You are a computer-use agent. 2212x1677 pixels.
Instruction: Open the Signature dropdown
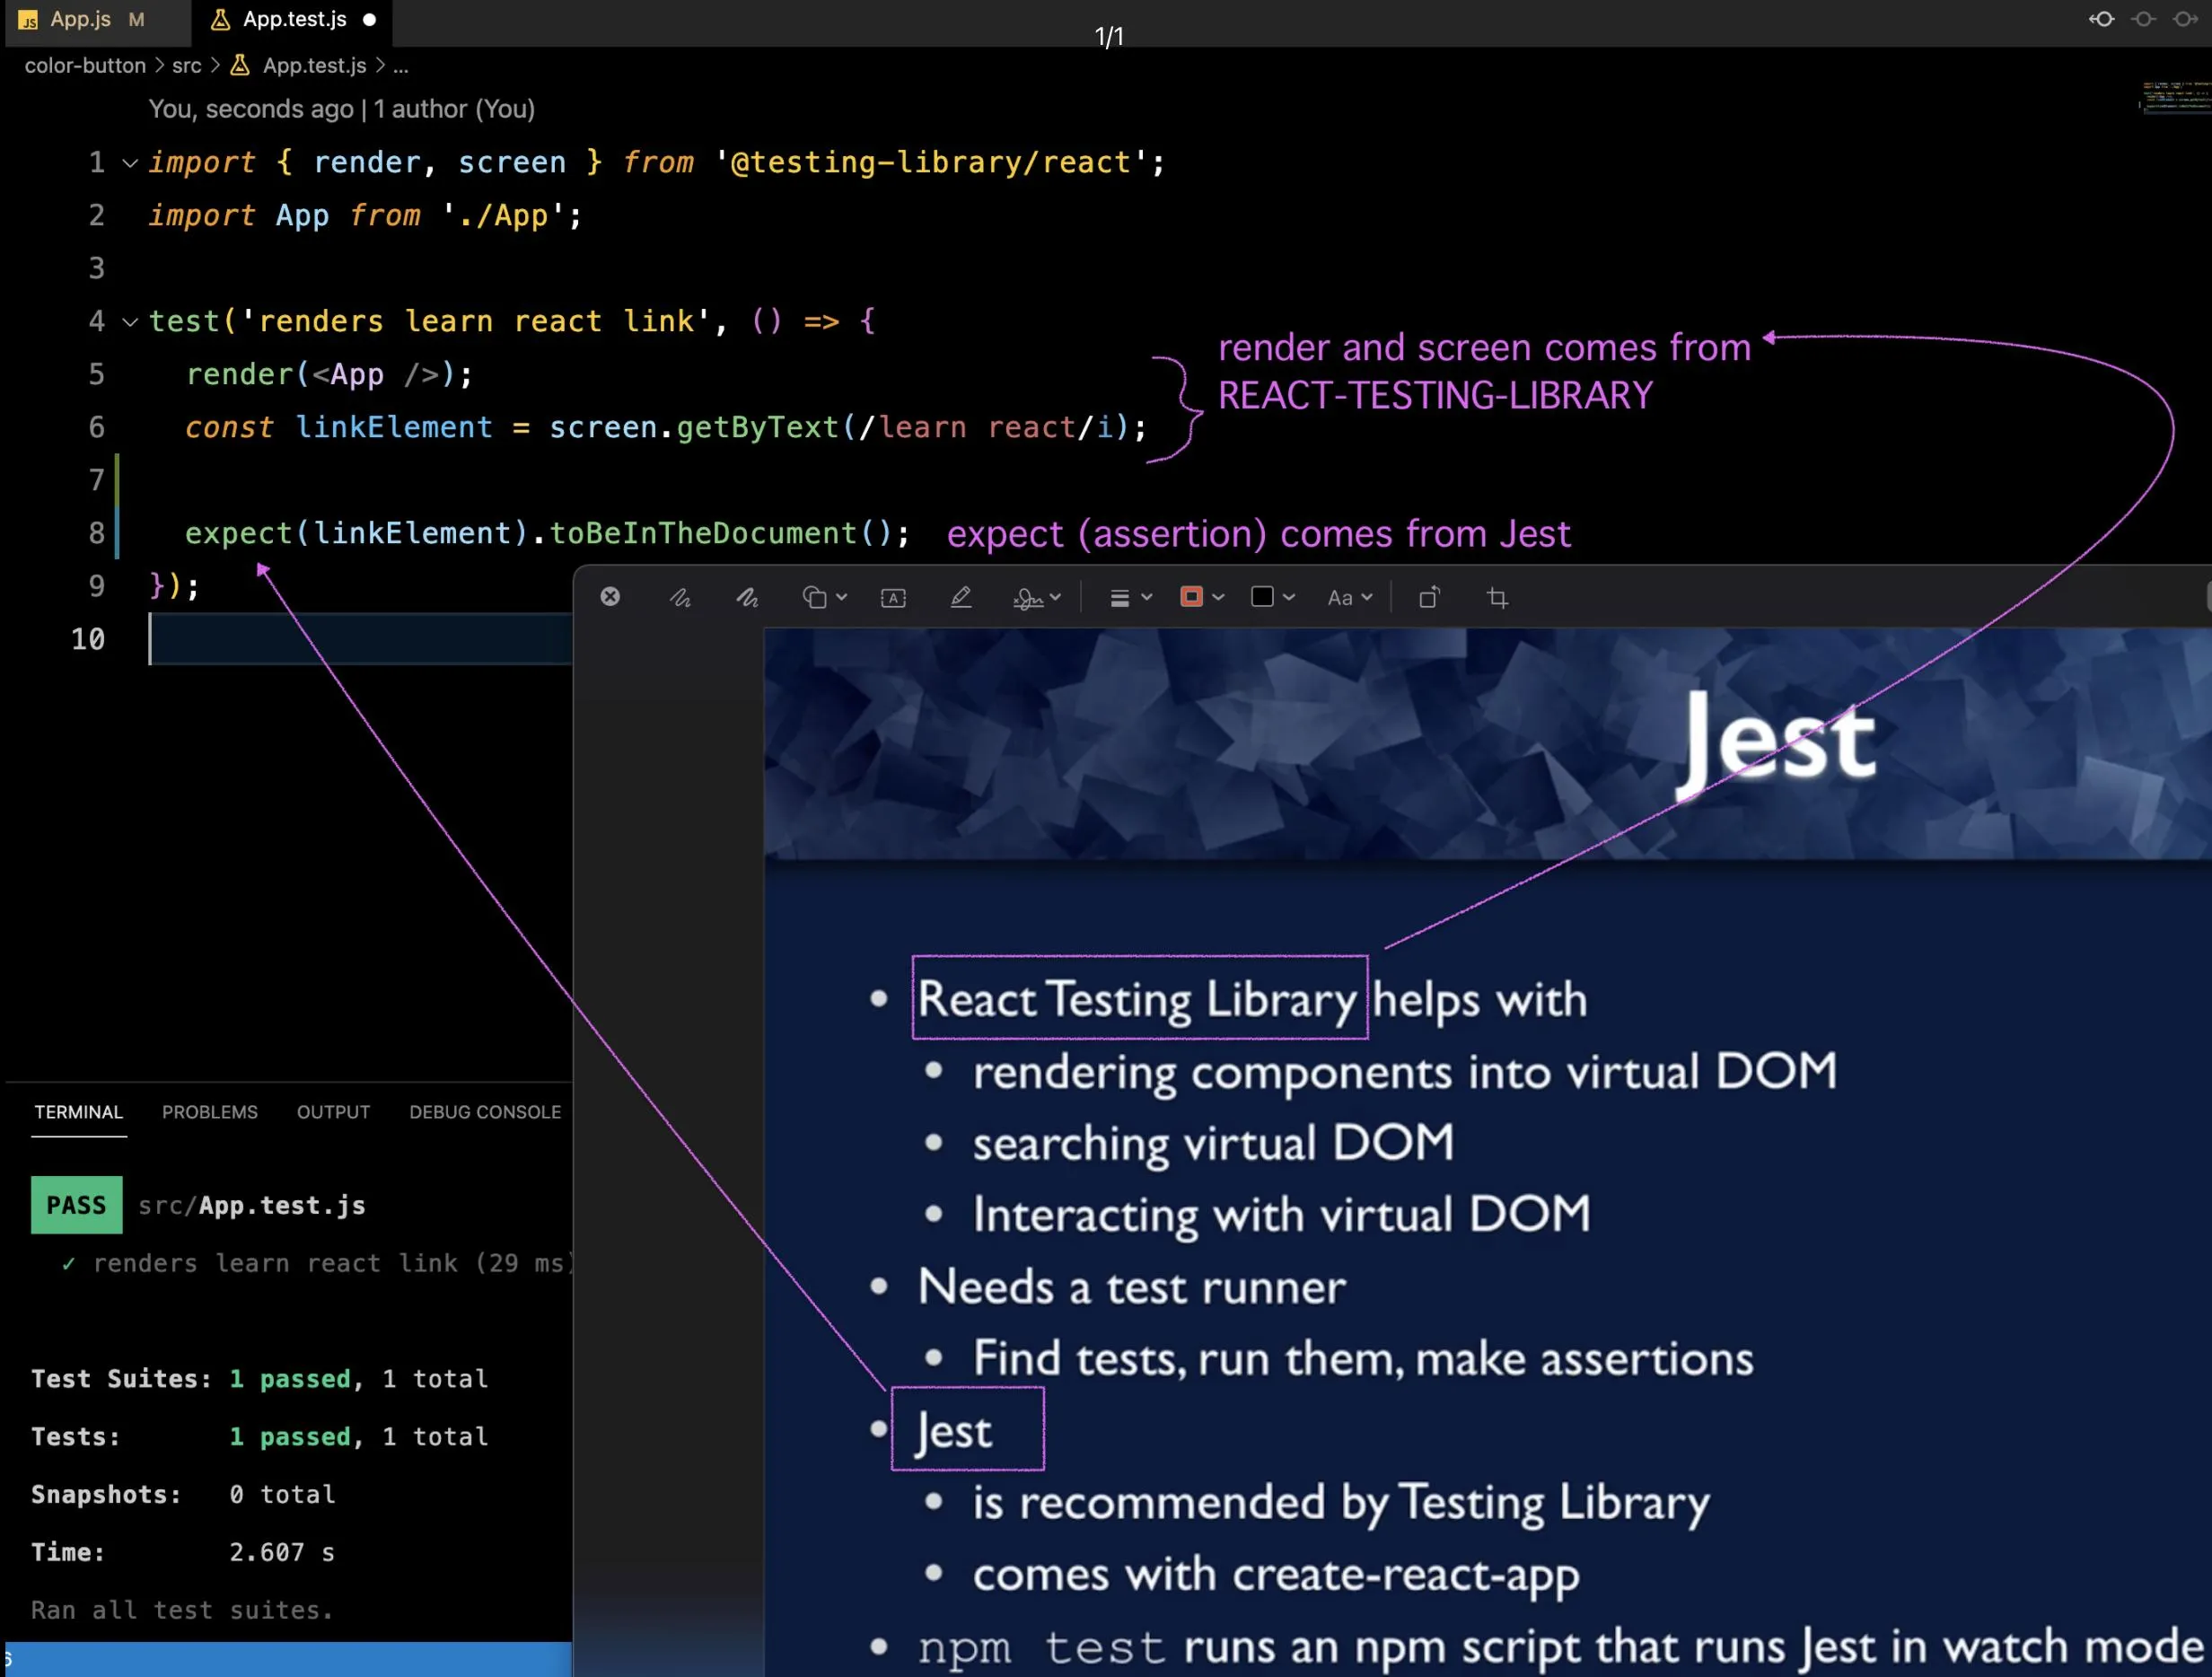[1037, 598]
